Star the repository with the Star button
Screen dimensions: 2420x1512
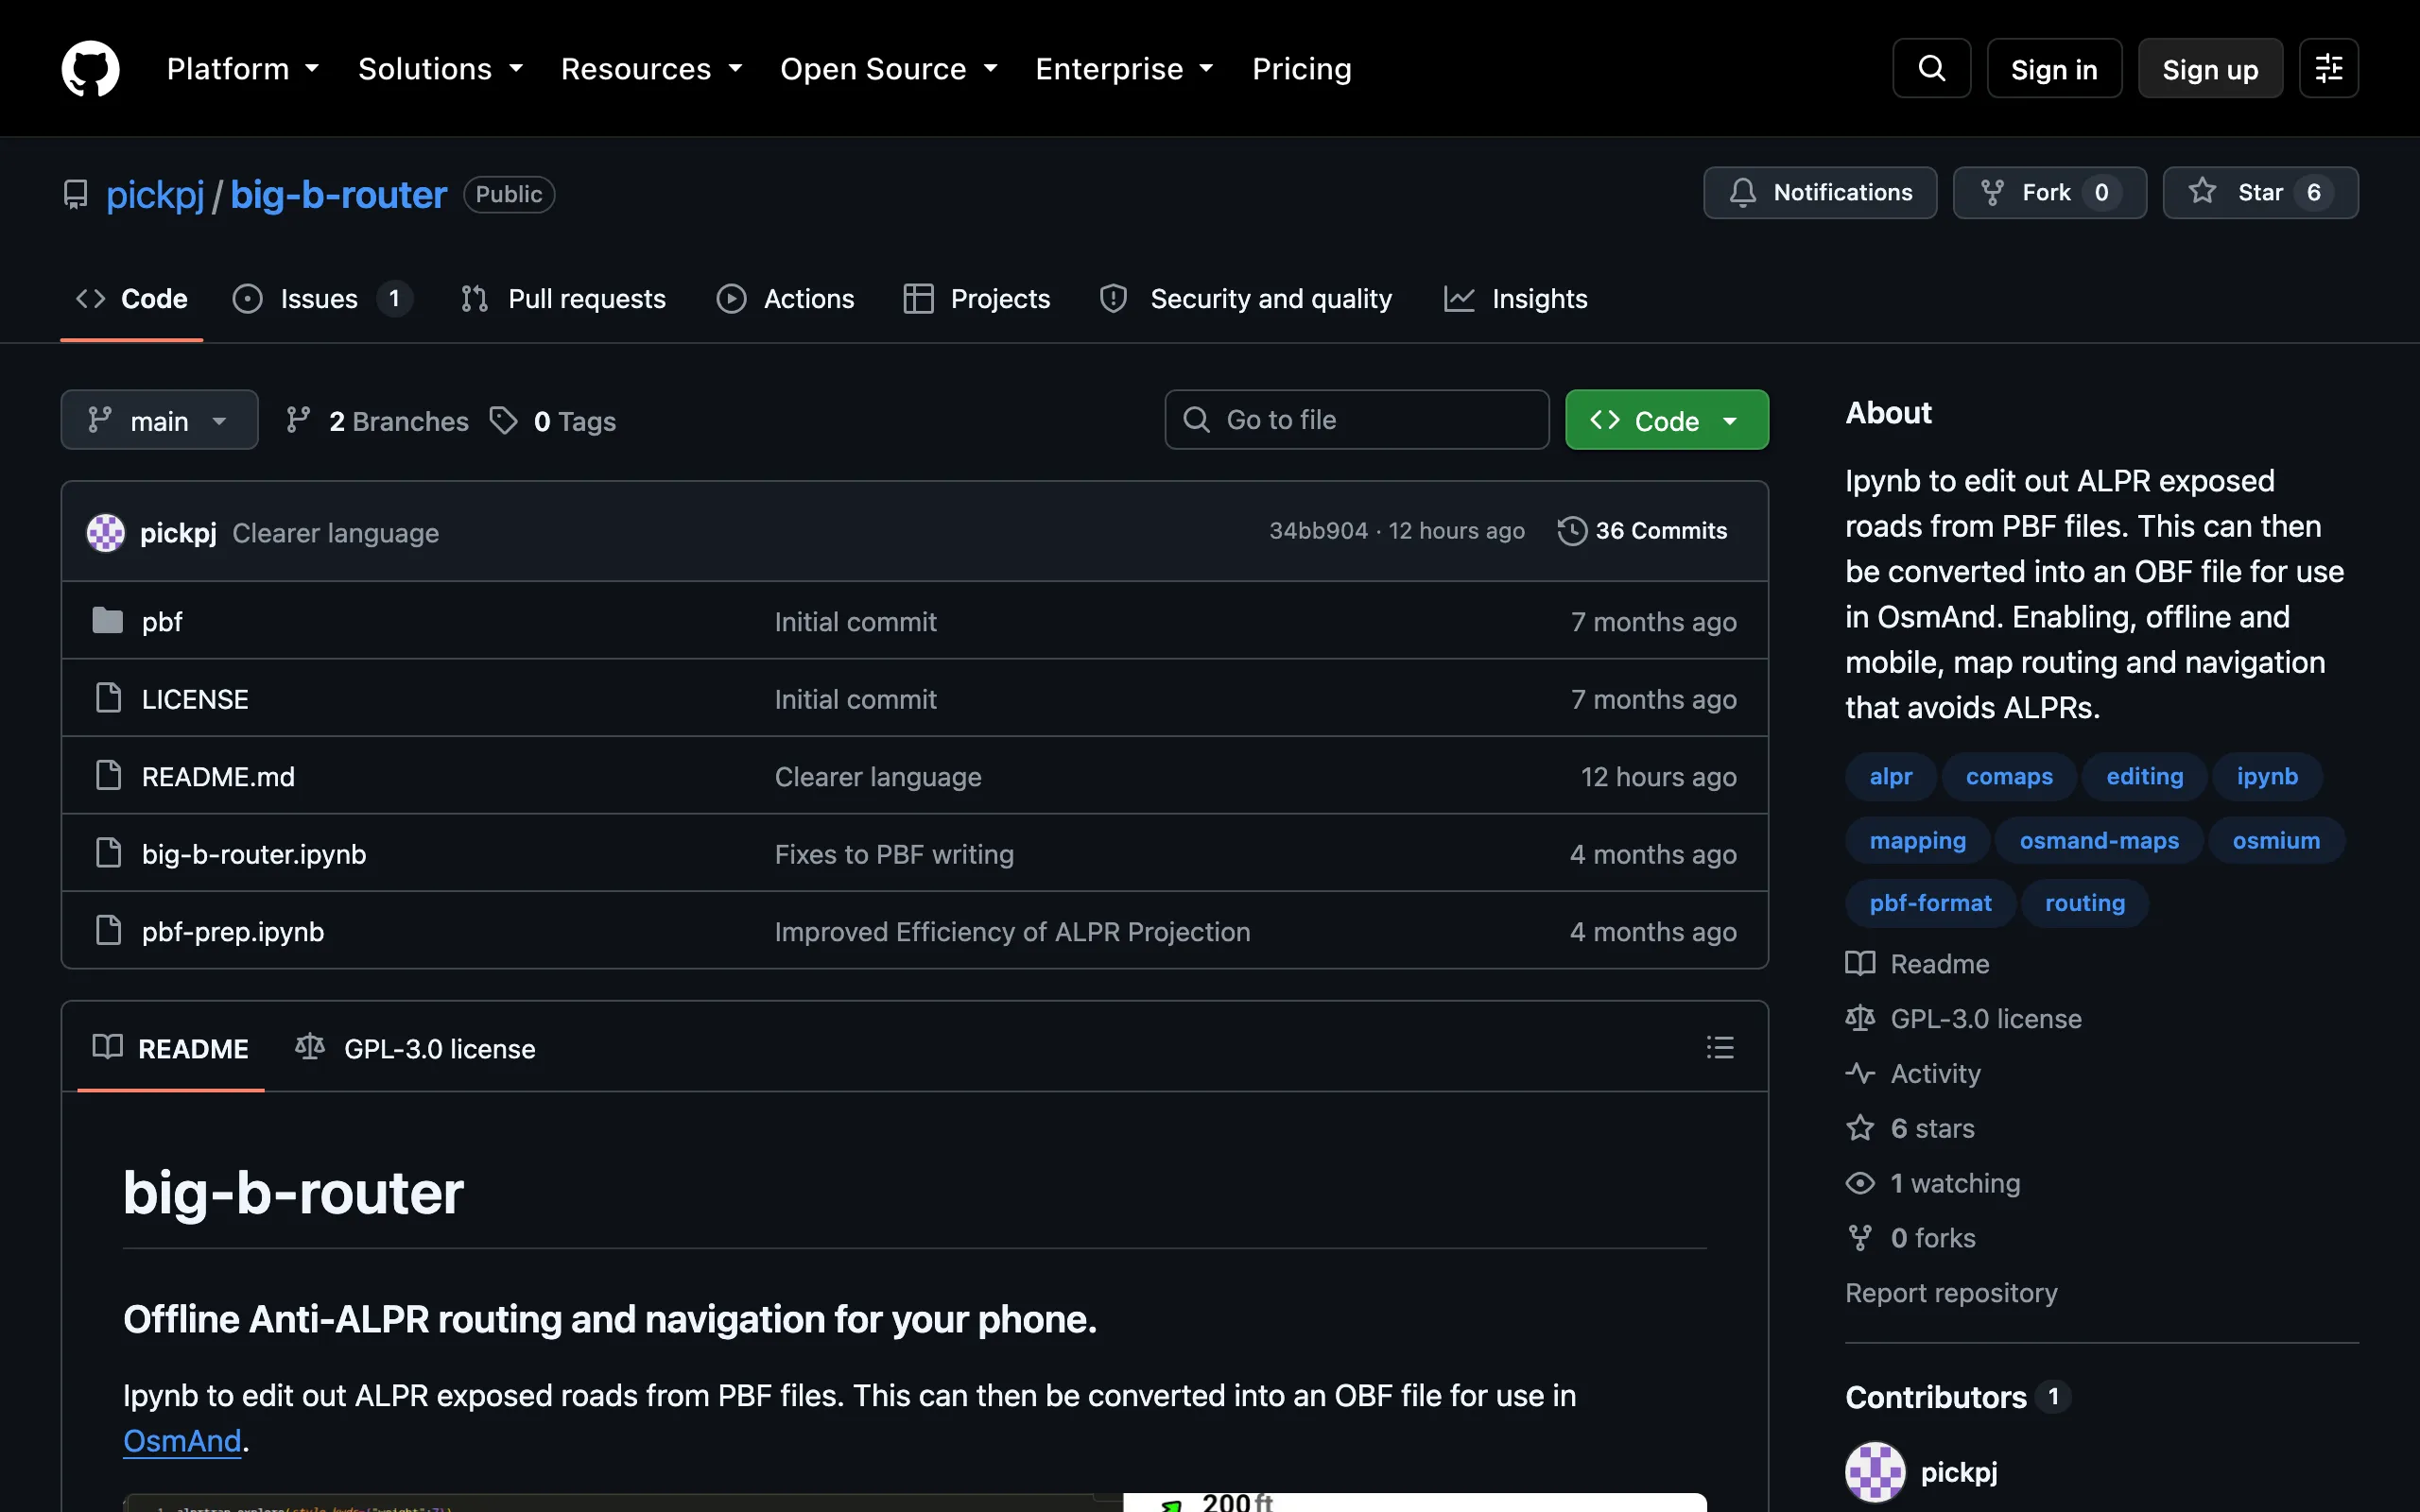tap(2260, 192)
